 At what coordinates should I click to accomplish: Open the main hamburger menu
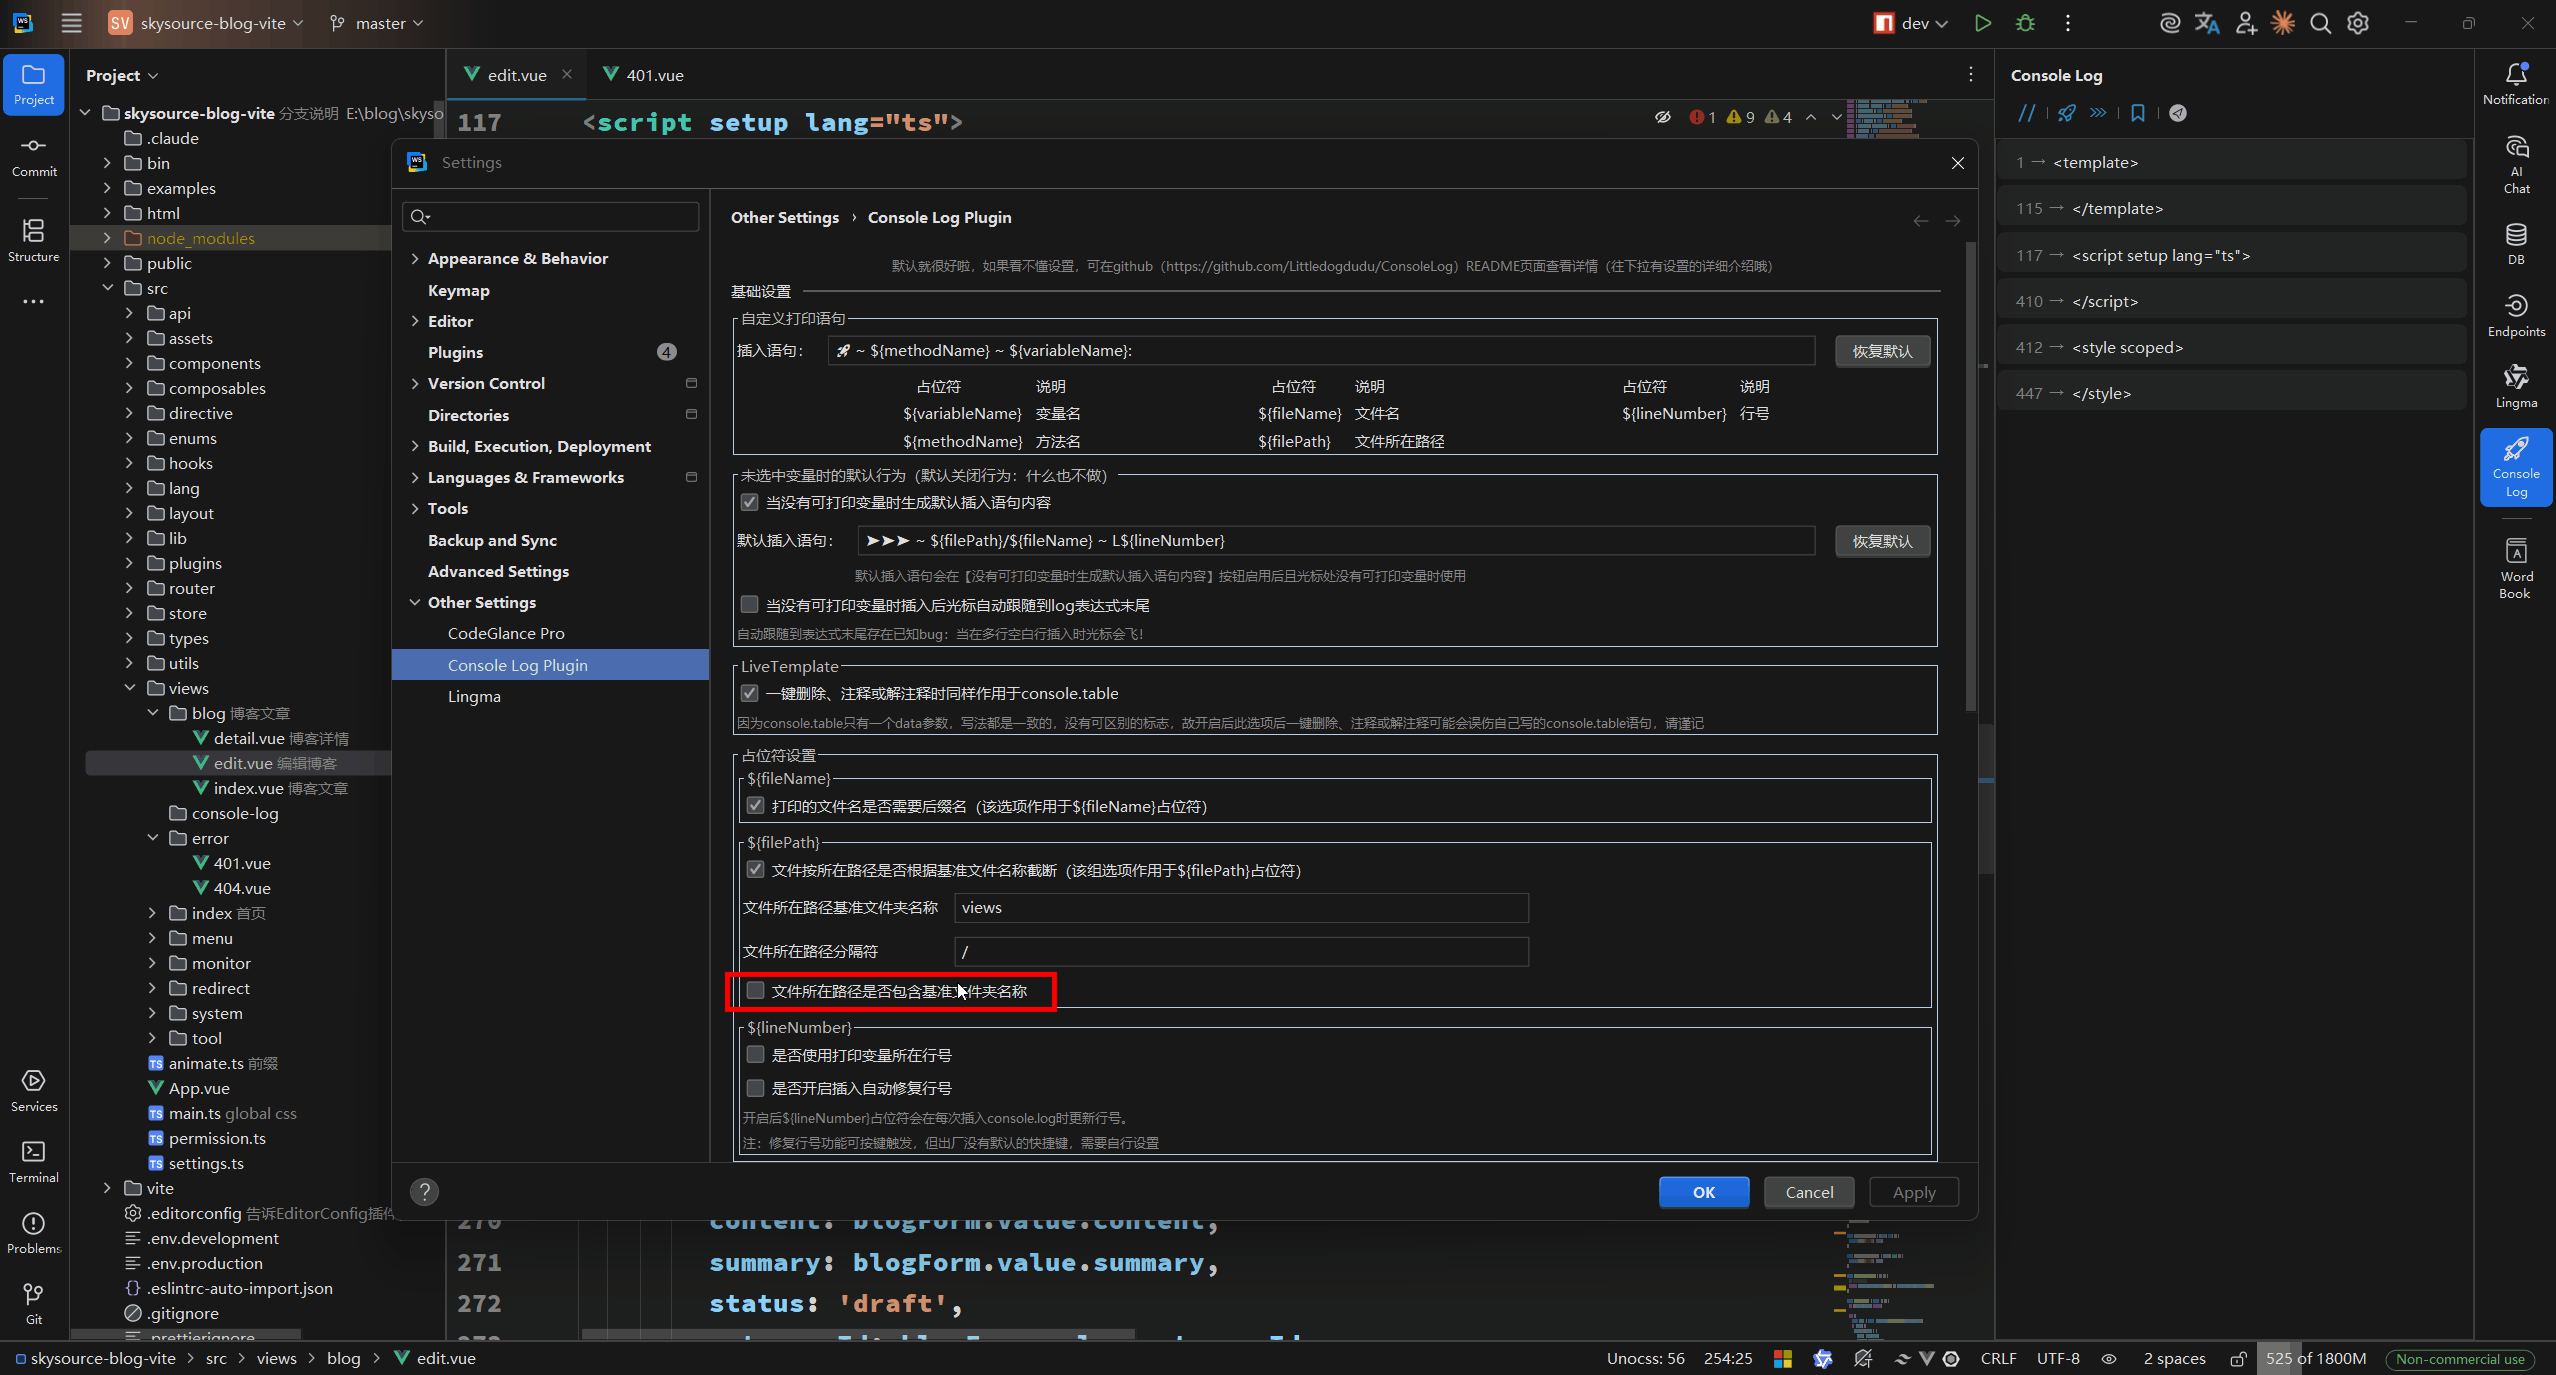tap(71, 23)
